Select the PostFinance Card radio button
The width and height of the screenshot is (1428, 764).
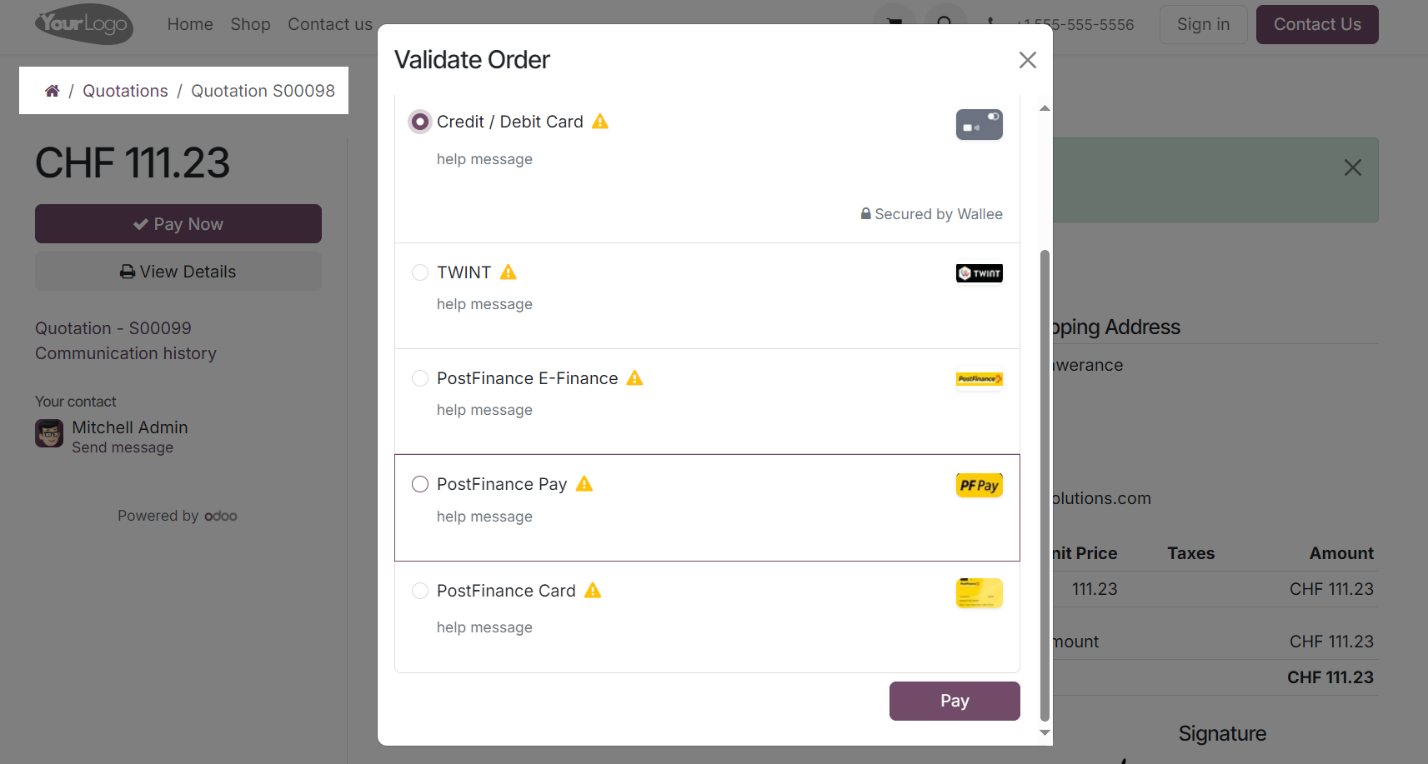pos(420,590)
